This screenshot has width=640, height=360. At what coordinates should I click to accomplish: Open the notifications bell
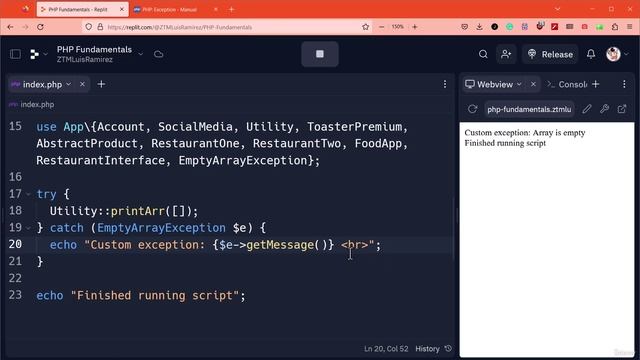[x=591, y=54]
